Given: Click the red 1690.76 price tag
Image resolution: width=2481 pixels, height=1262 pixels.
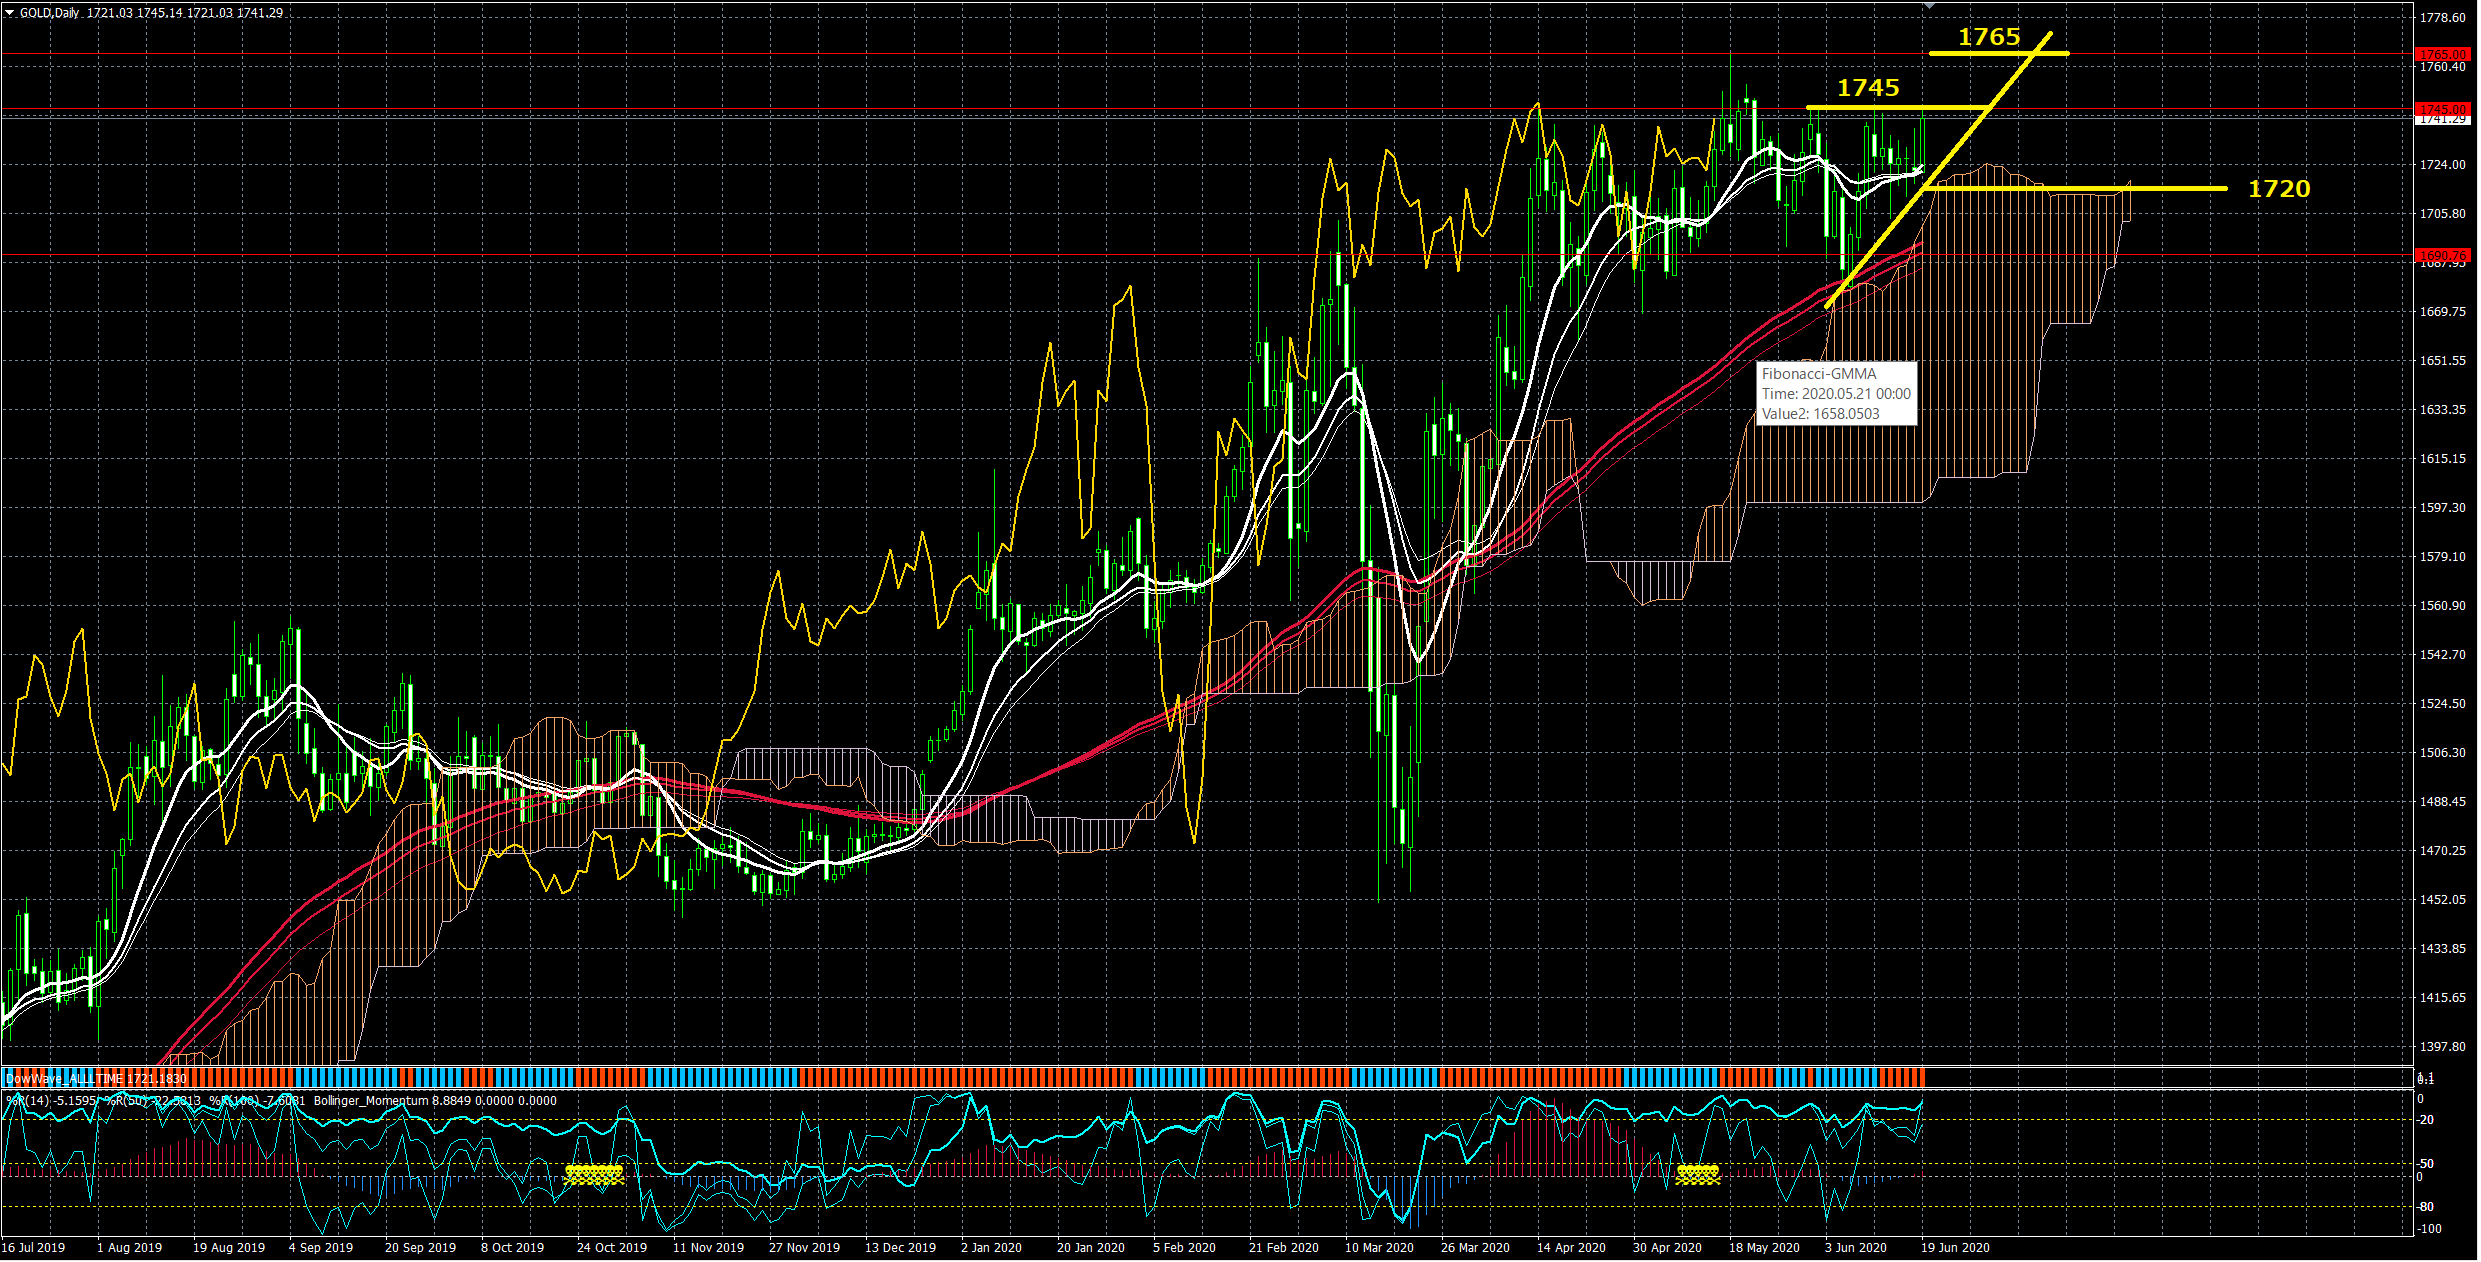Looking at the screenshot, I should (2442, 255).
